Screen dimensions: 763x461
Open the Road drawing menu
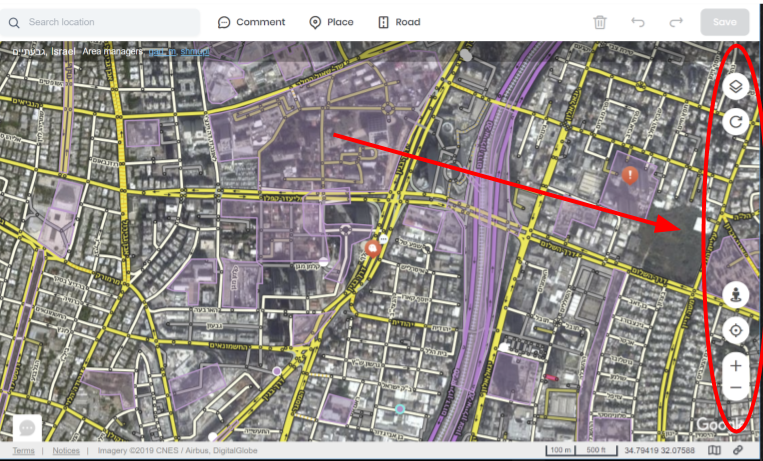coord(398,22)
